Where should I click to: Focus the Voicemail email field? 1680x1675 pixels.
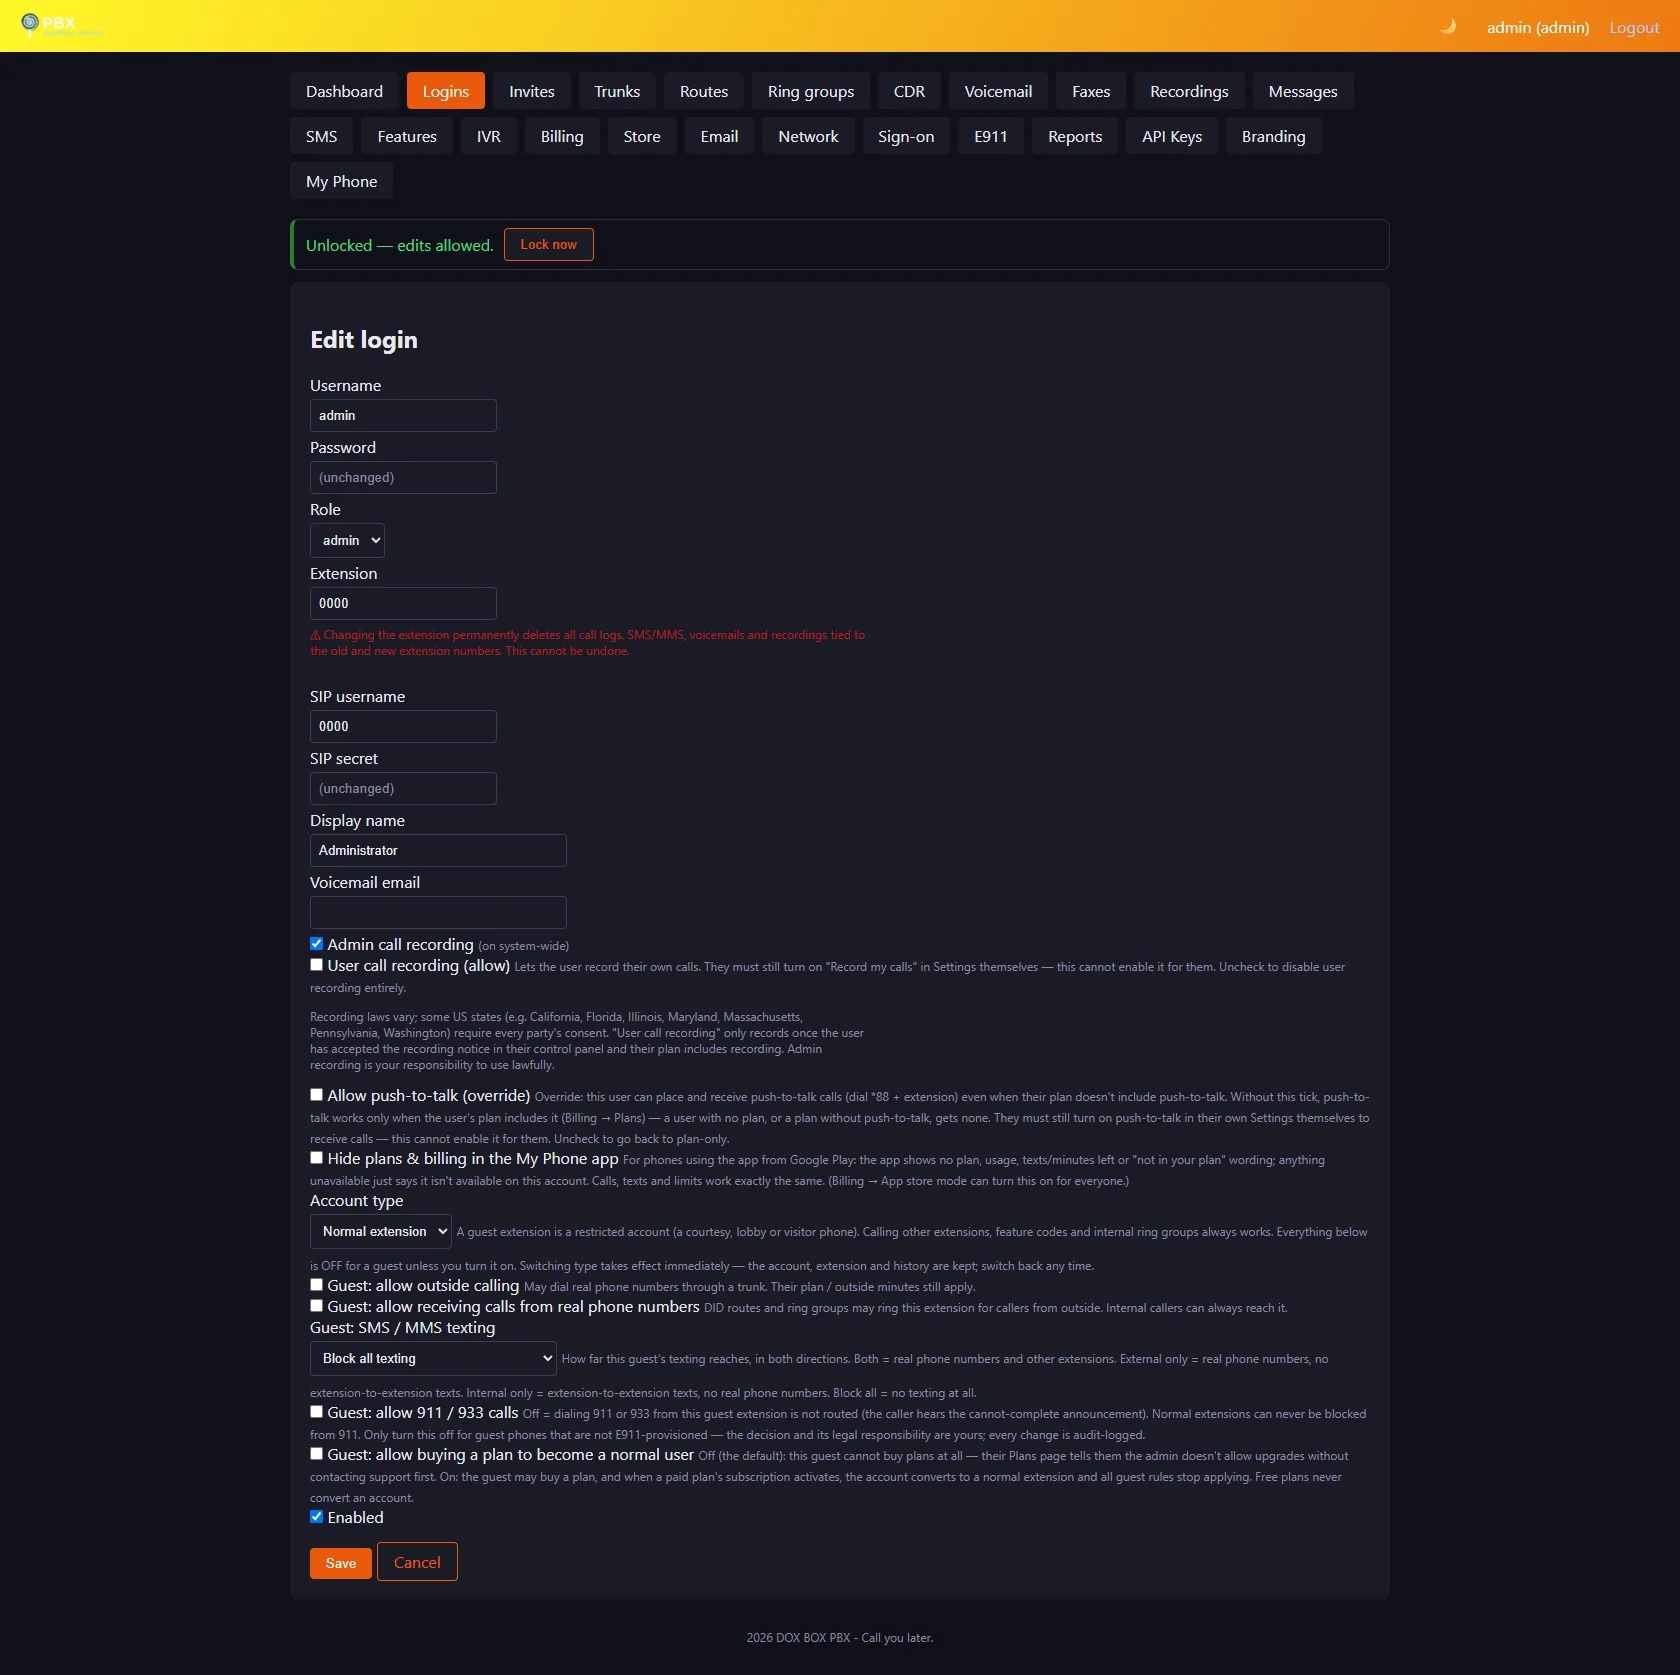[438, 912]
